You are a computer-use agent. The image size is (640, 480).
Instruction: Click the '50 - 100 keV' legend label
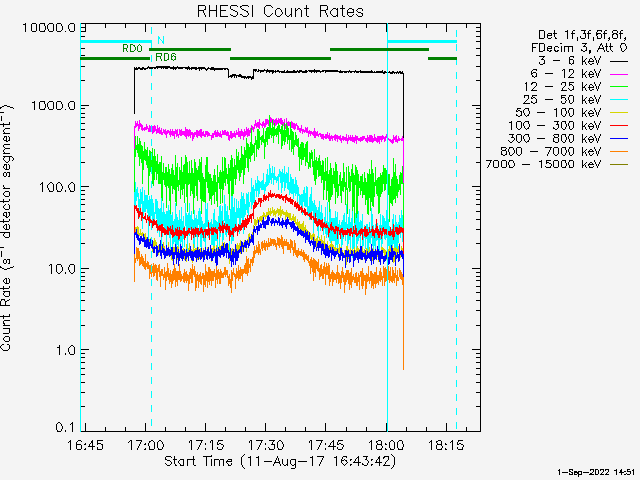558,113
